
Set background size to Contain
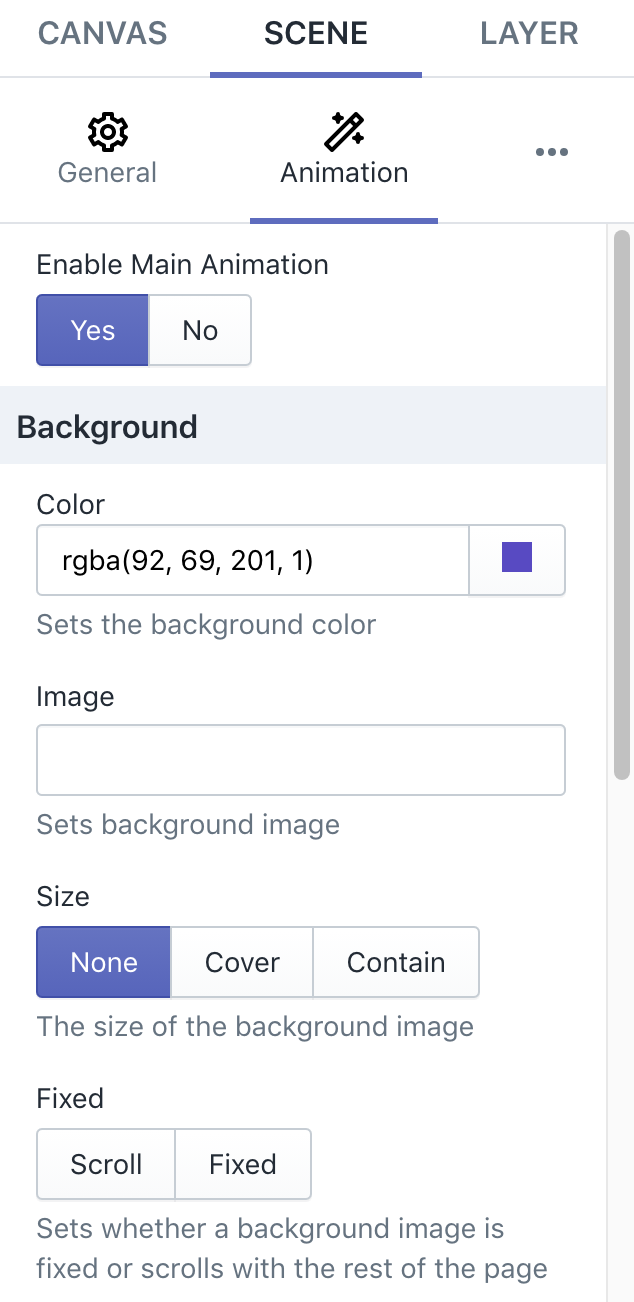click(x=396, y=962)
